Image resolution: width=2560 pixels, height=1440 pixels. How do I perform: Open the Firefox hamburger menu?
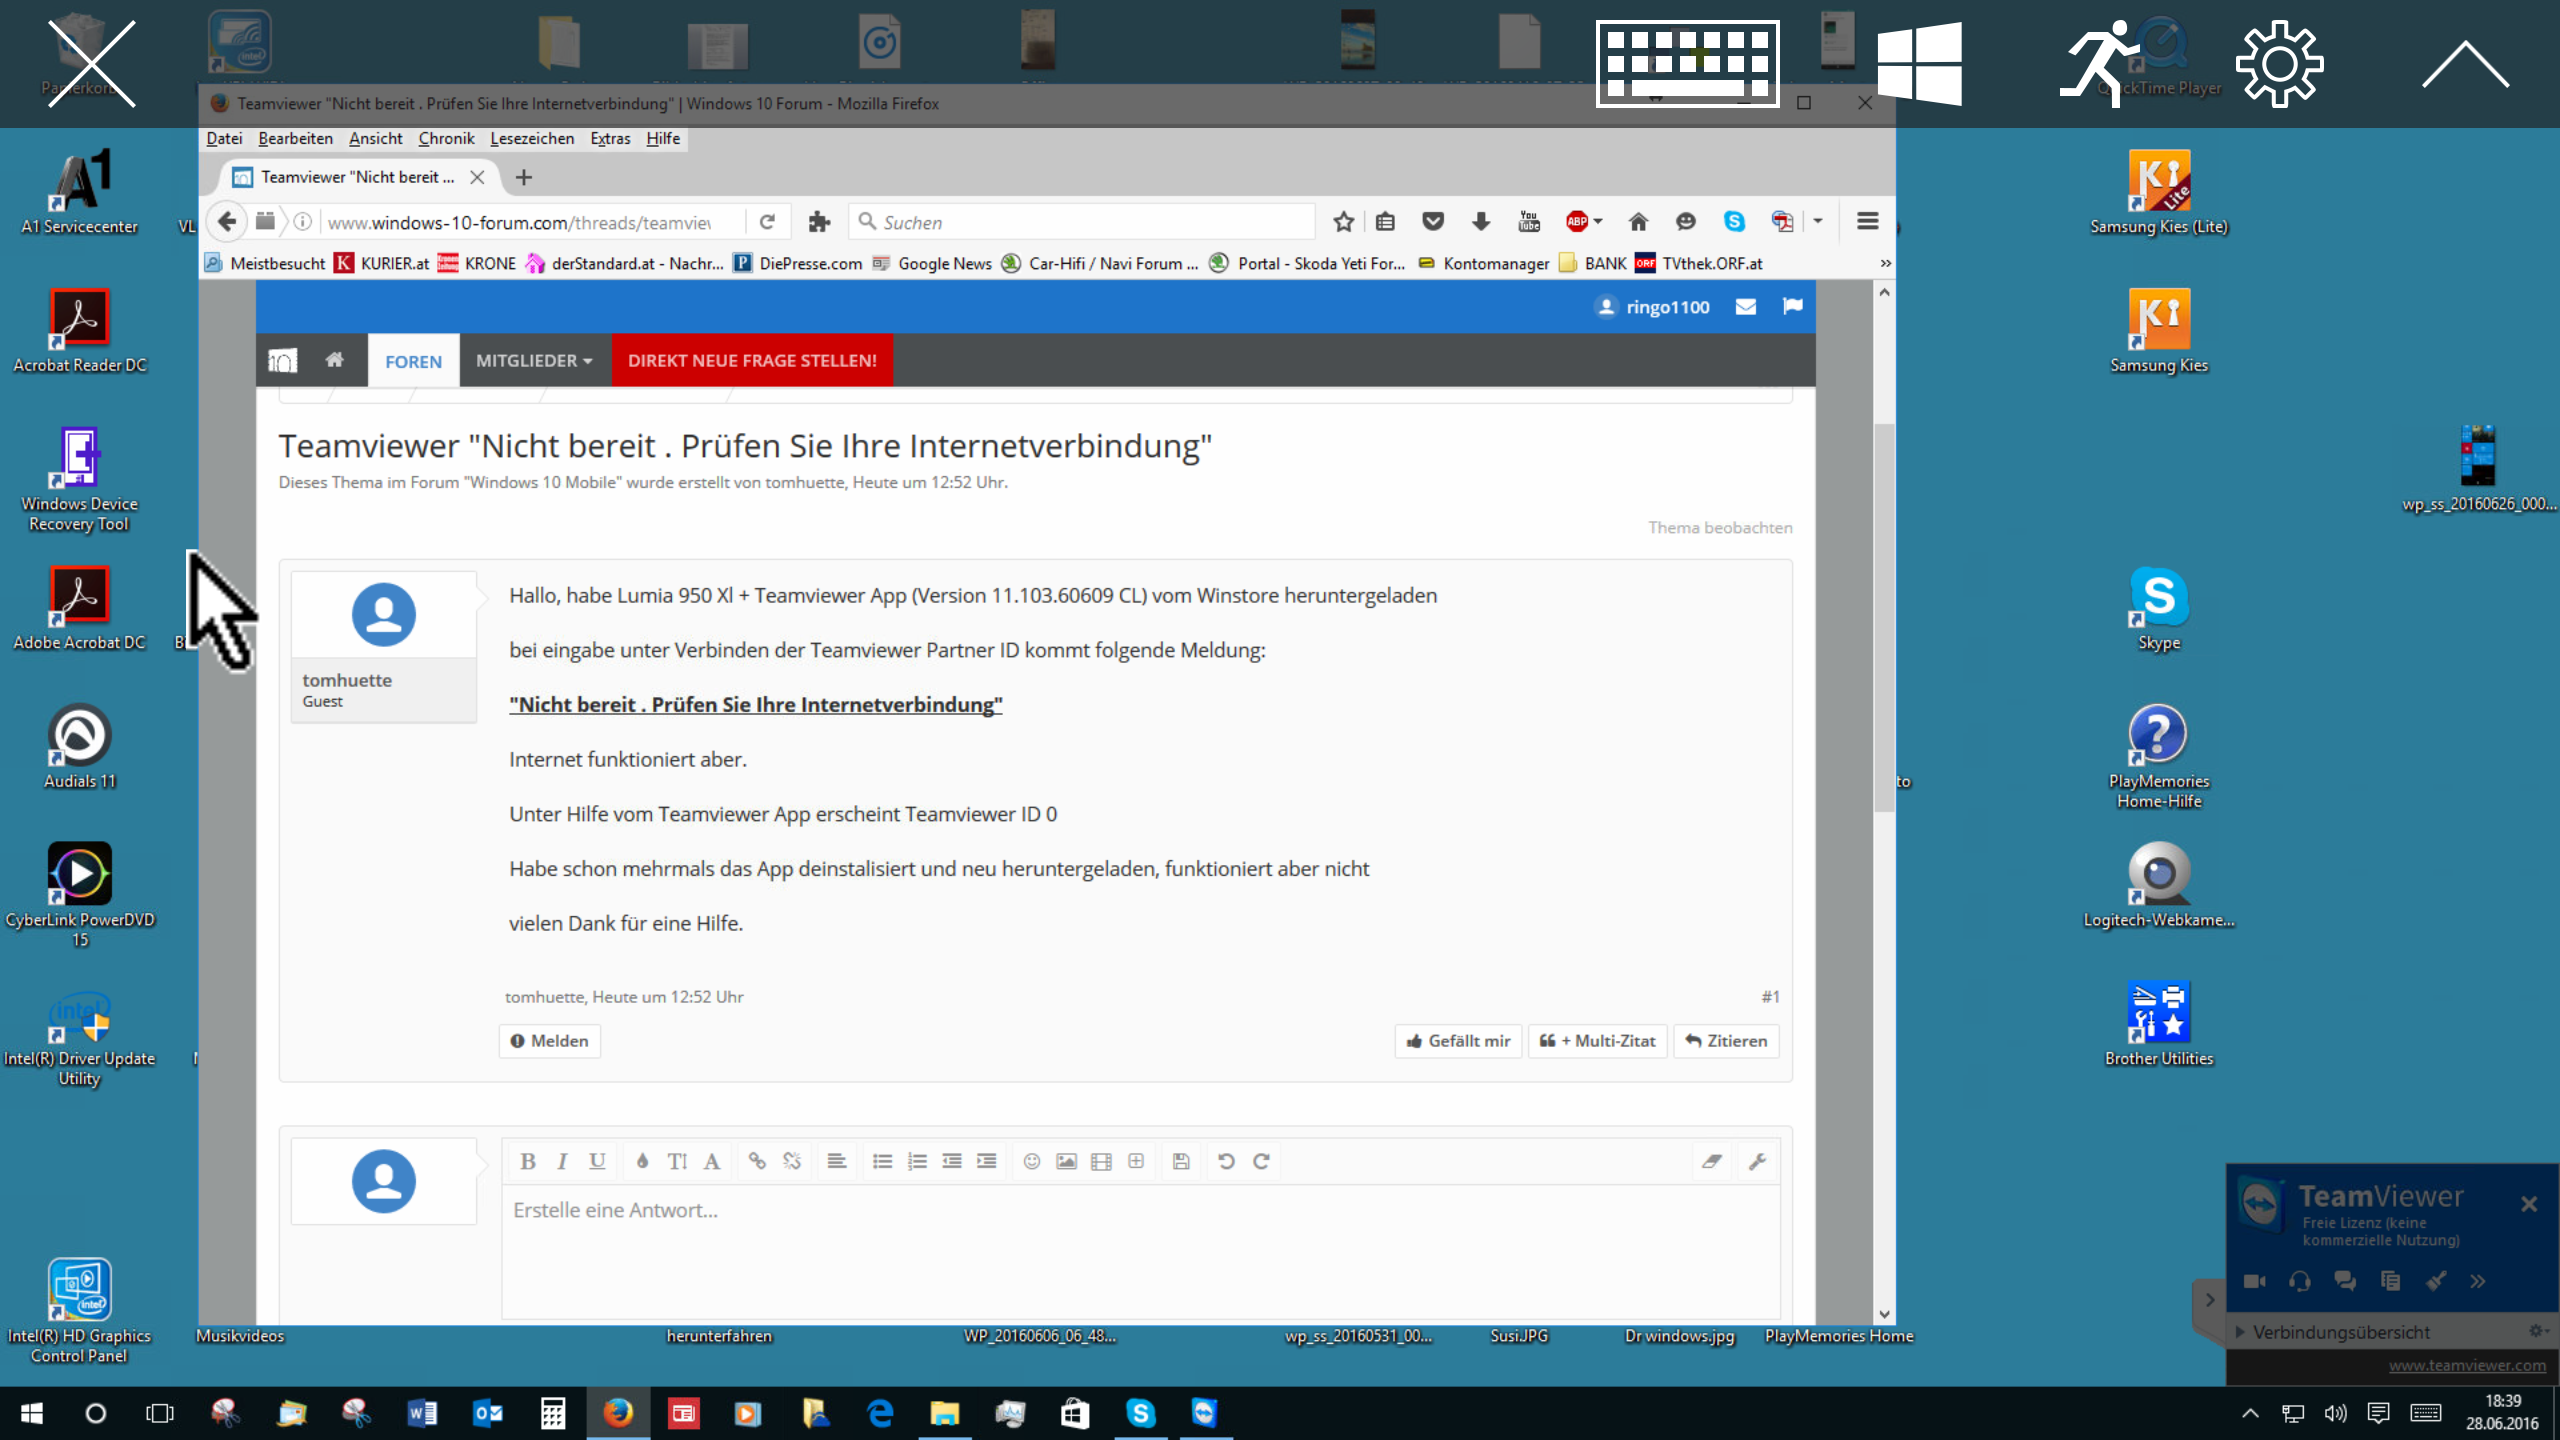tap(1867, 222)
